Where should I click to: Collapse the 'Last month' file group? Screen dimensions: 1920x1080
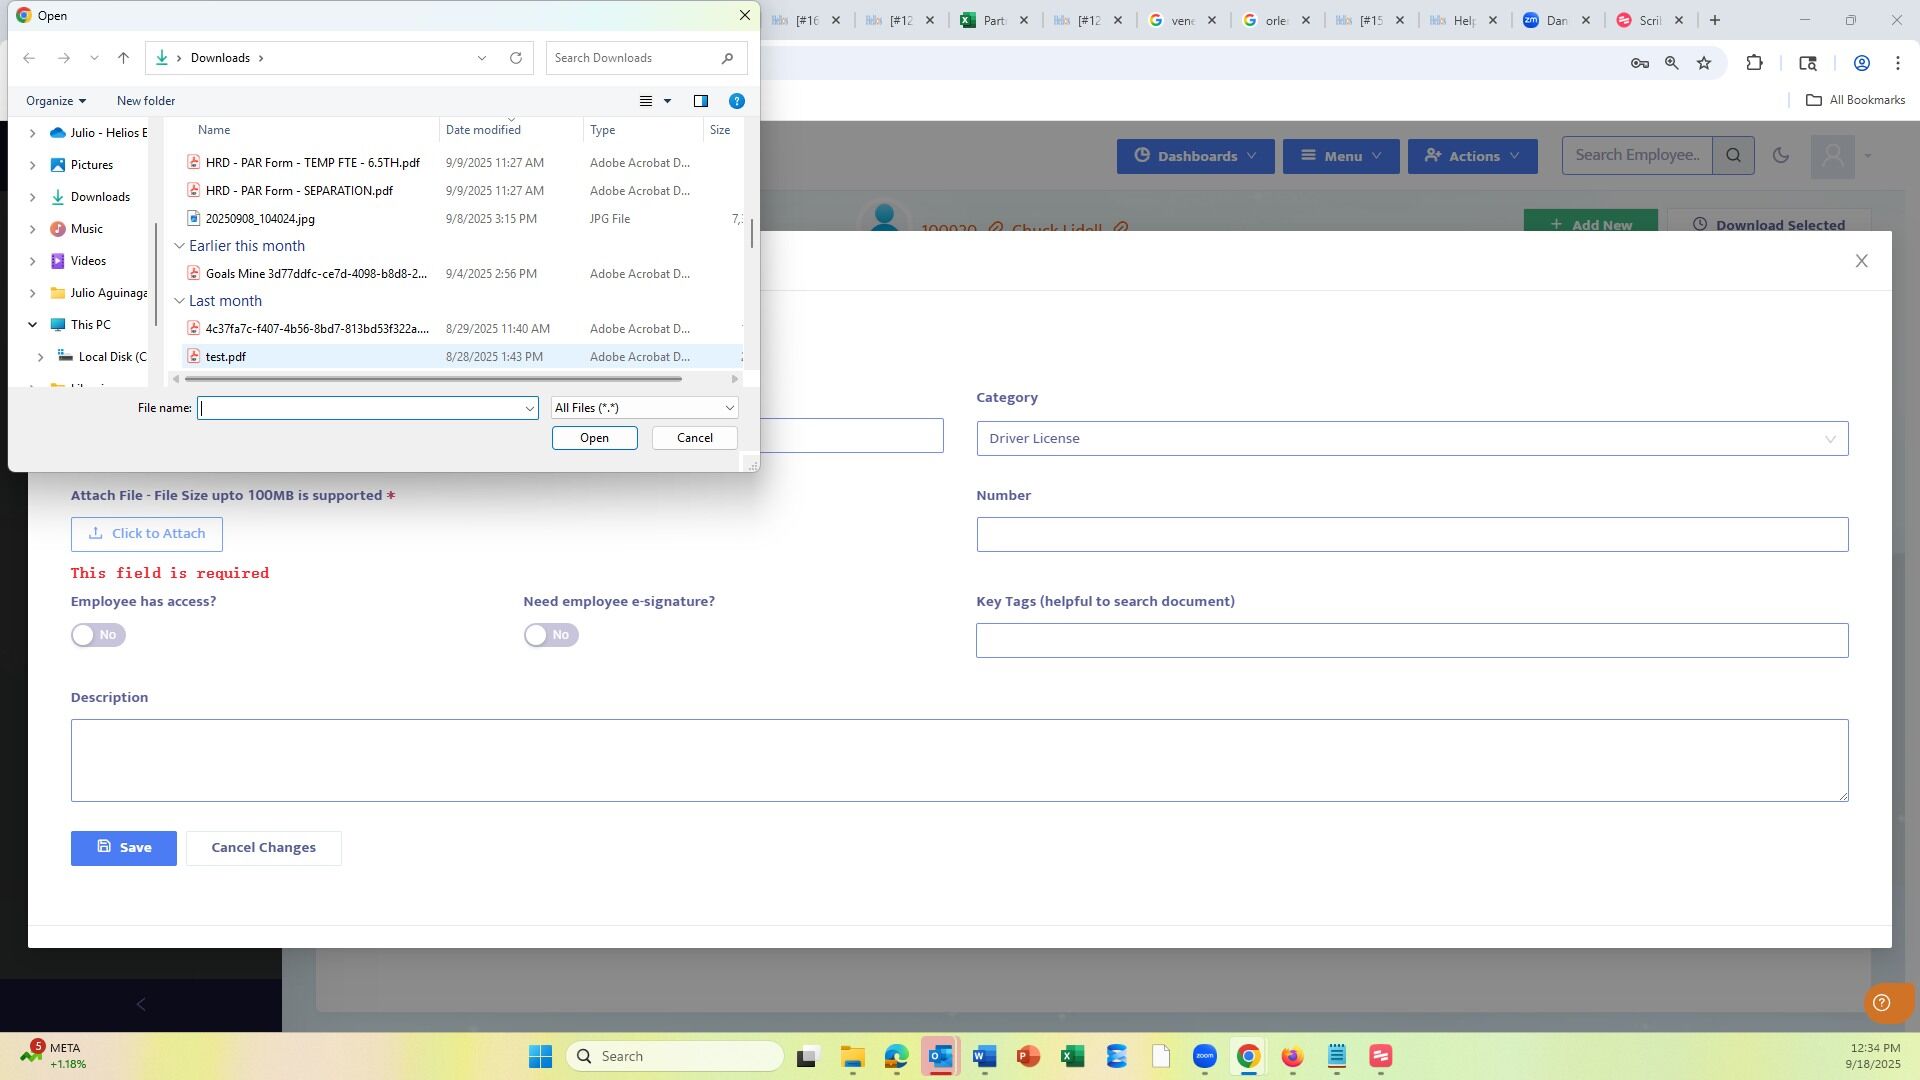180,301
